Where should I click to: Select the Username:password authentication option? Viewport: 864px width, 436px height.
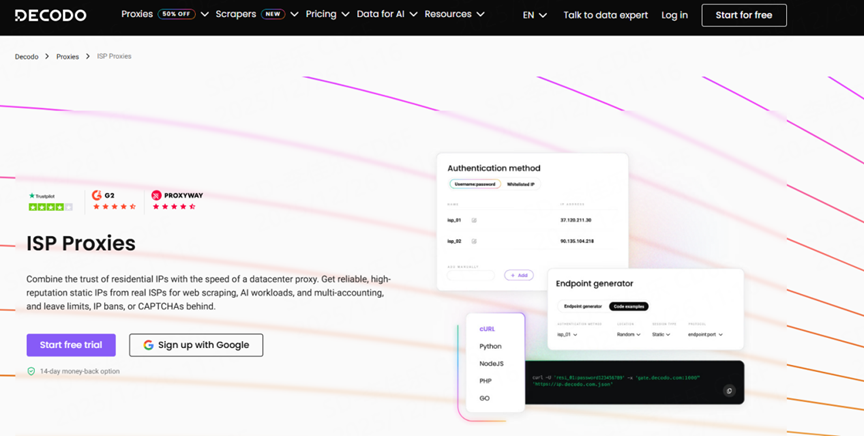[x=475, y=185]
